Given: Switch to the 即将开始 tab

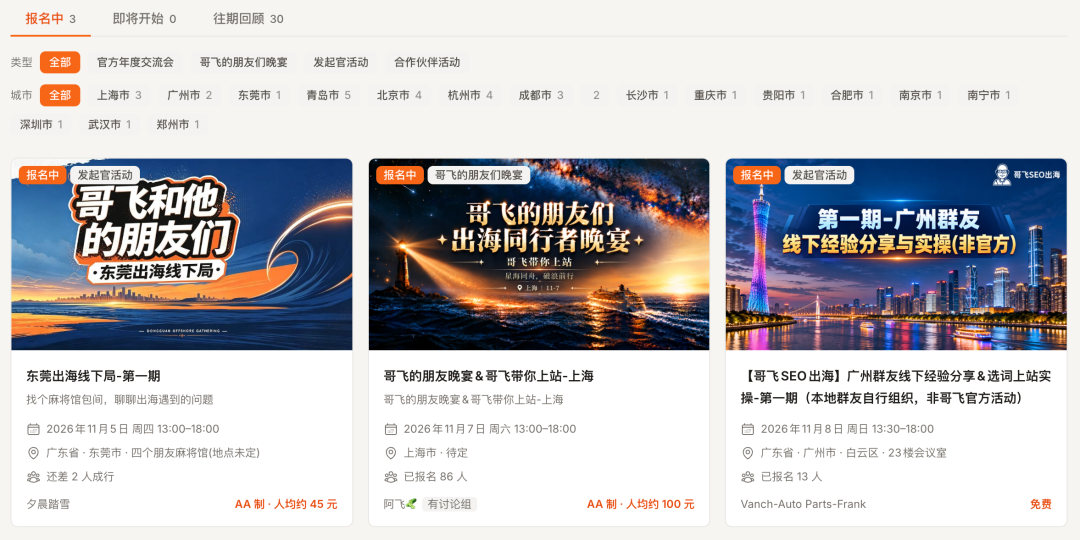Looking at the screenshot, I should pyautogui.click(x=145, y=19).
